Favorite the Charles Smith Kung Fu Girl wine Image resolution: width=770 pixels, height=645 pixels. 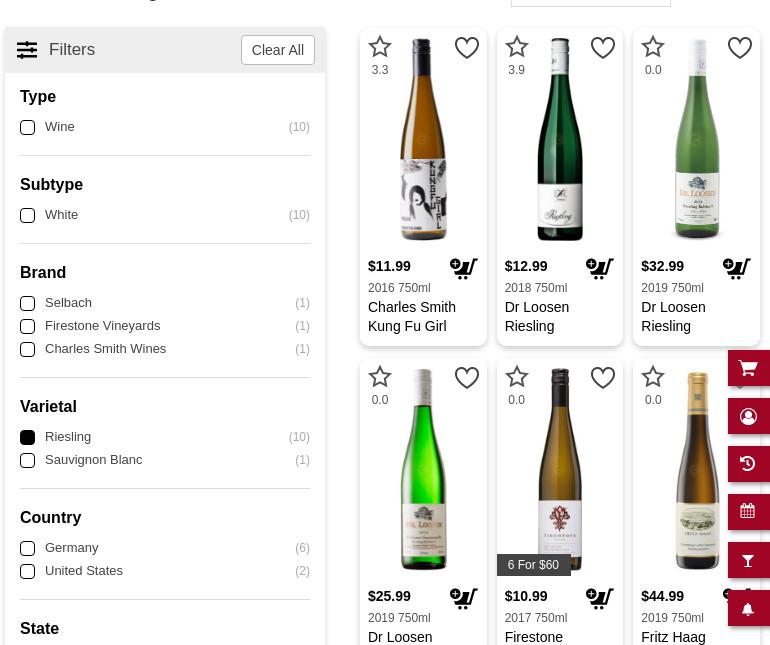click(466, 48)
